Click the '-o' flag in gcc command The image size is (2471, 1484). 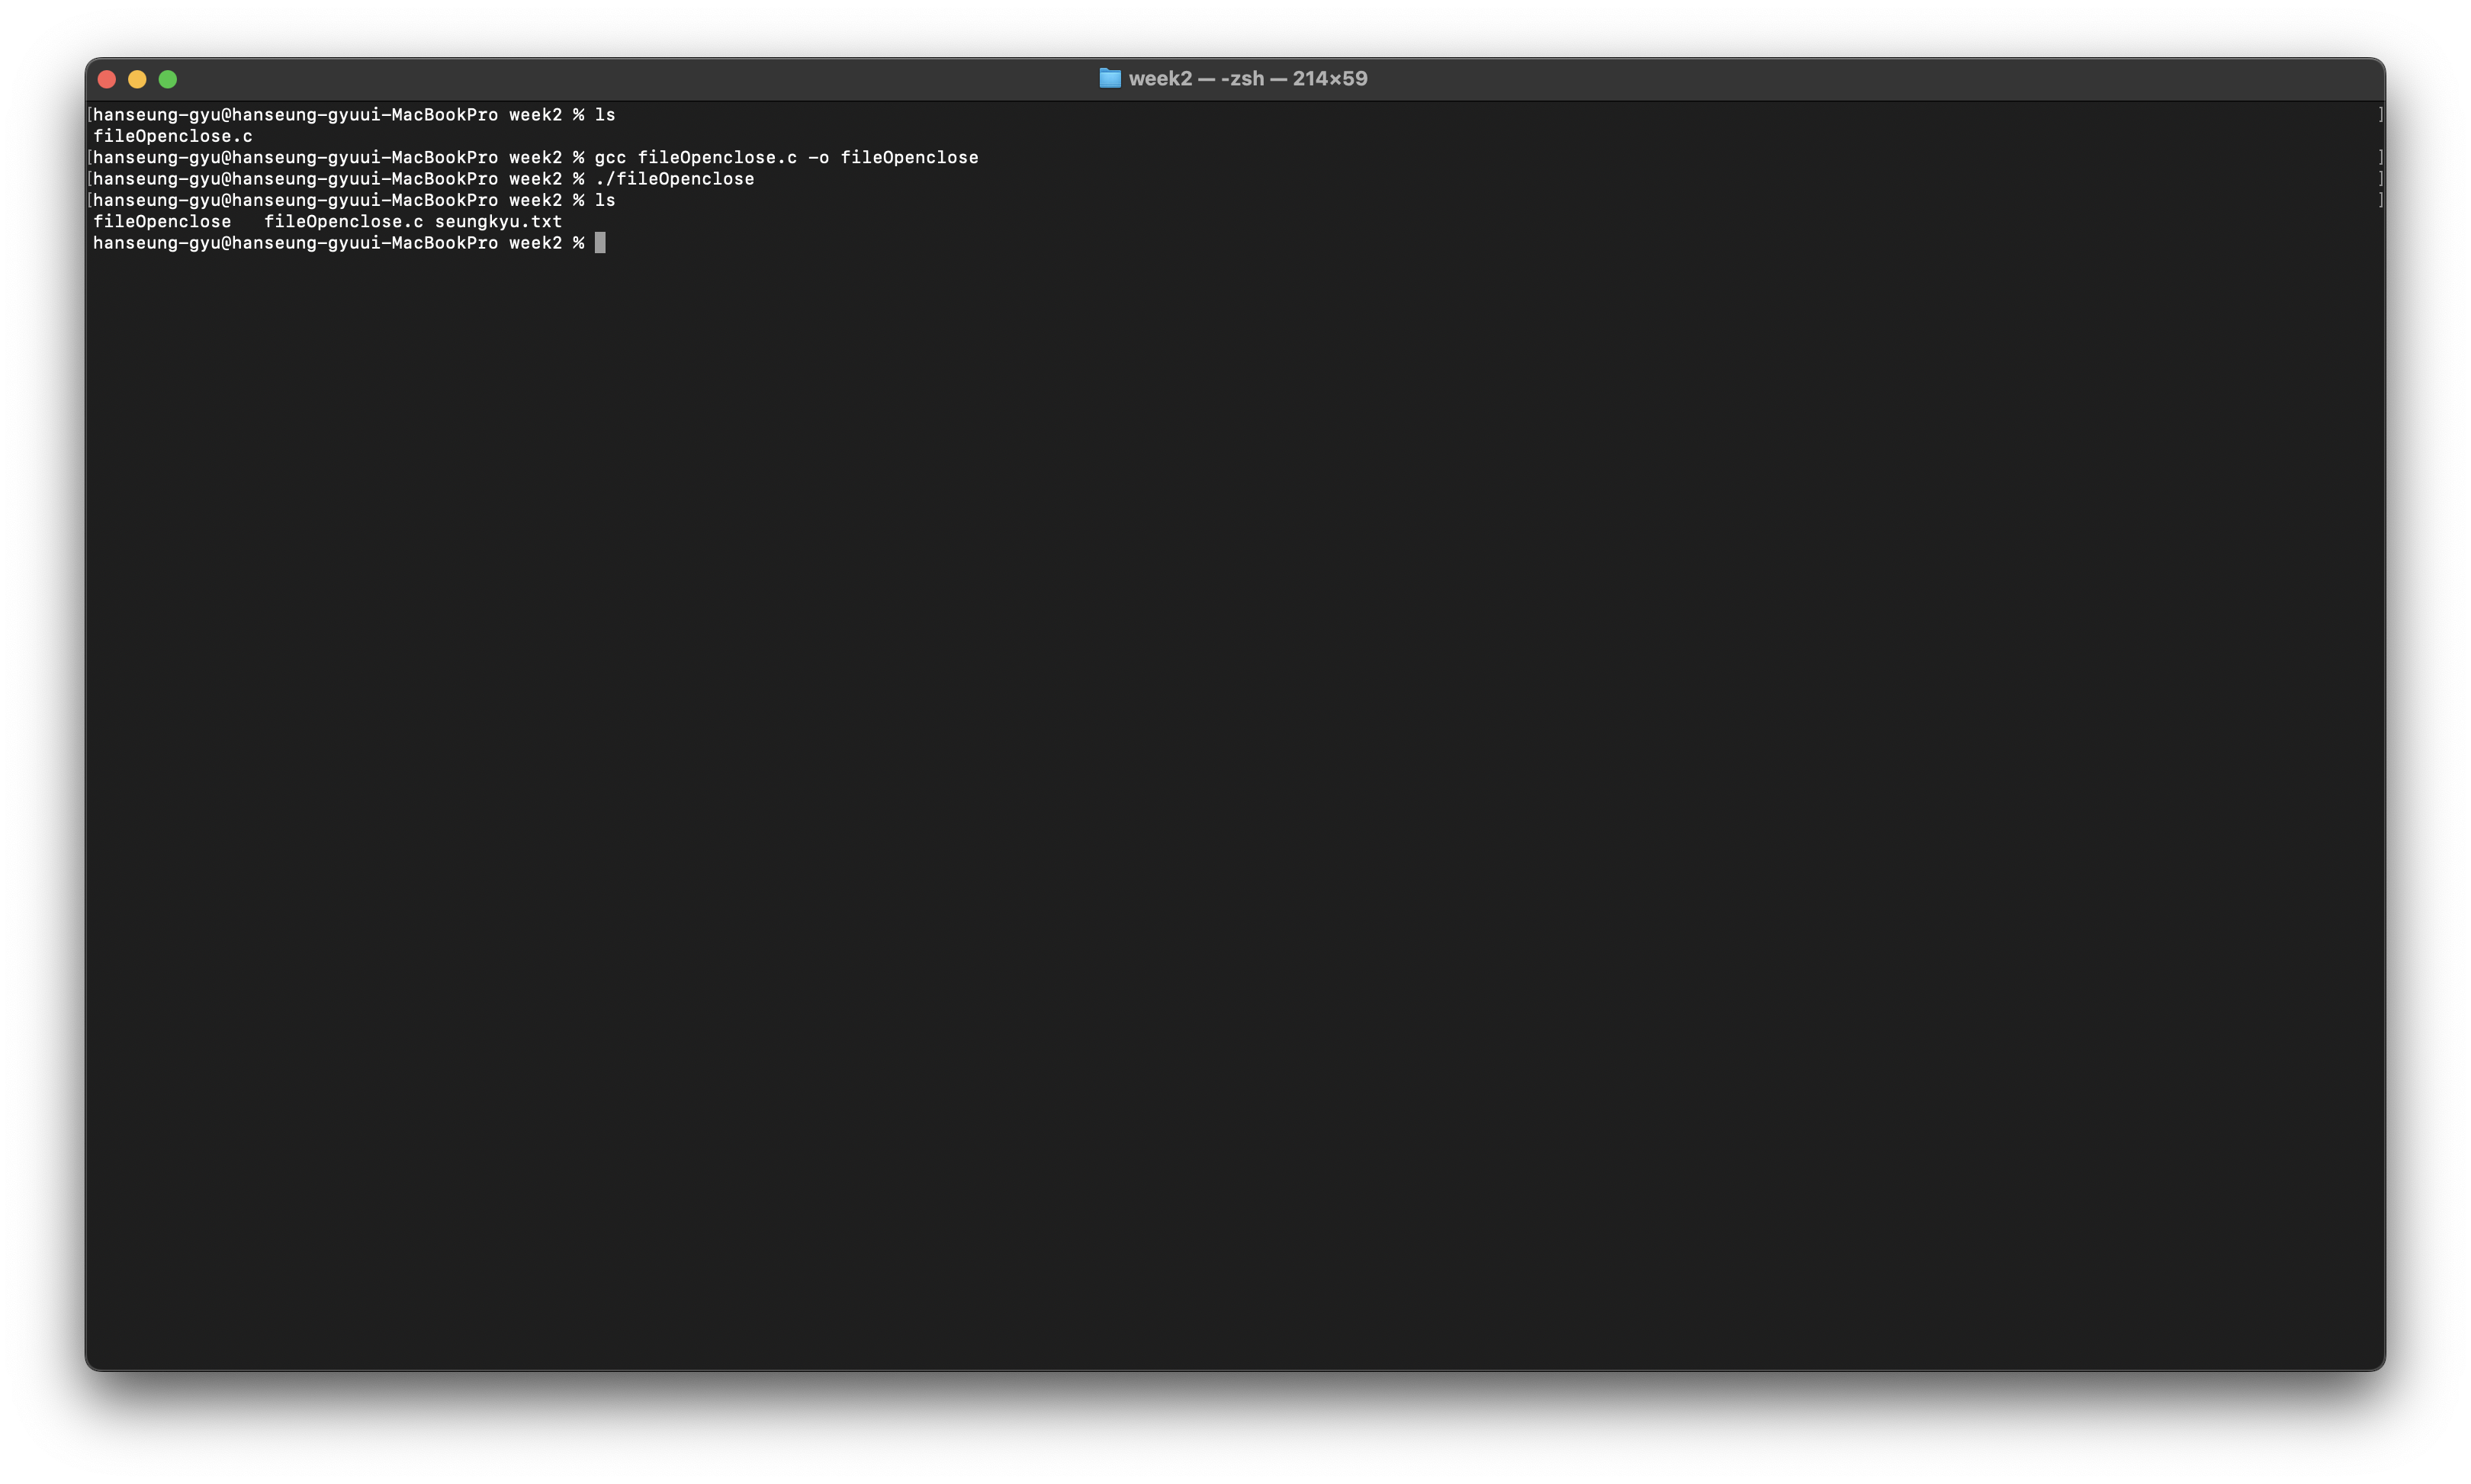click(818, 158)
